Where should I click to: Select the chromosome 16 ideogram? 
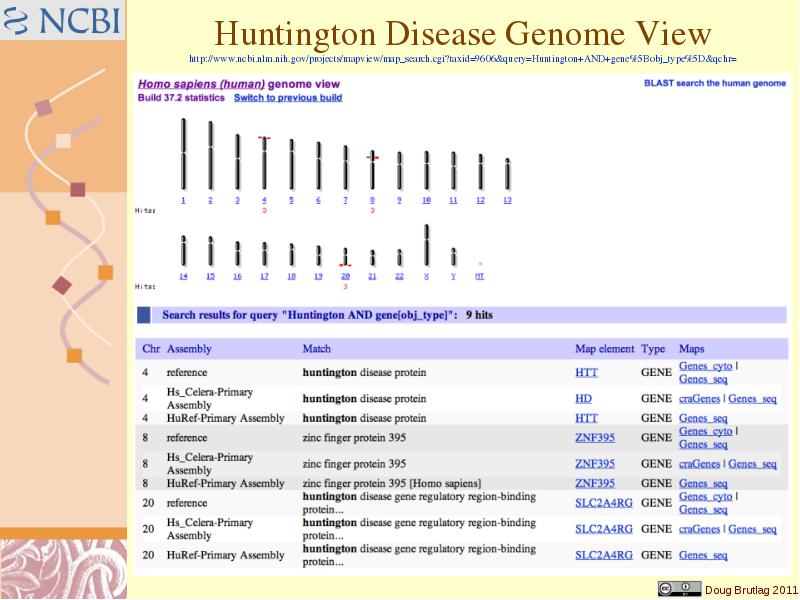tap(237, 254)
